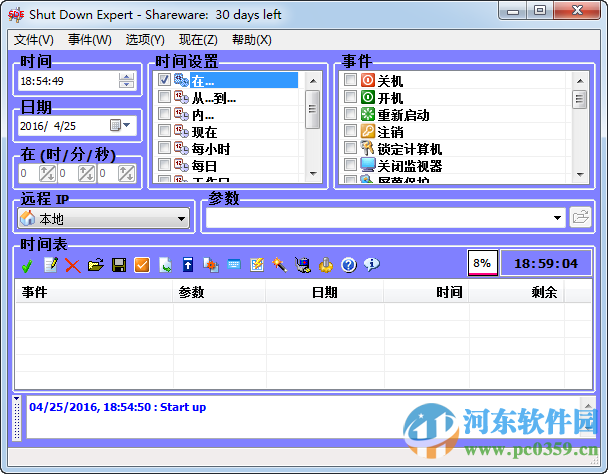Click the document with green arrow icon

[165, 265]
